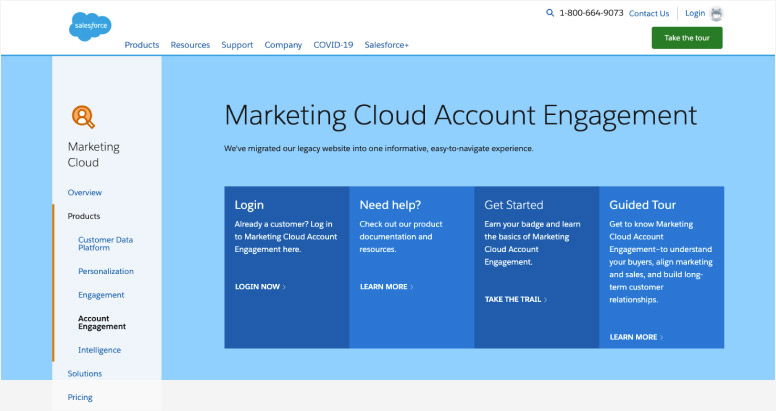This screenshot has width=776, height=411.
Task: Click the Need help? card heading
Action: (x=390, y=205)
